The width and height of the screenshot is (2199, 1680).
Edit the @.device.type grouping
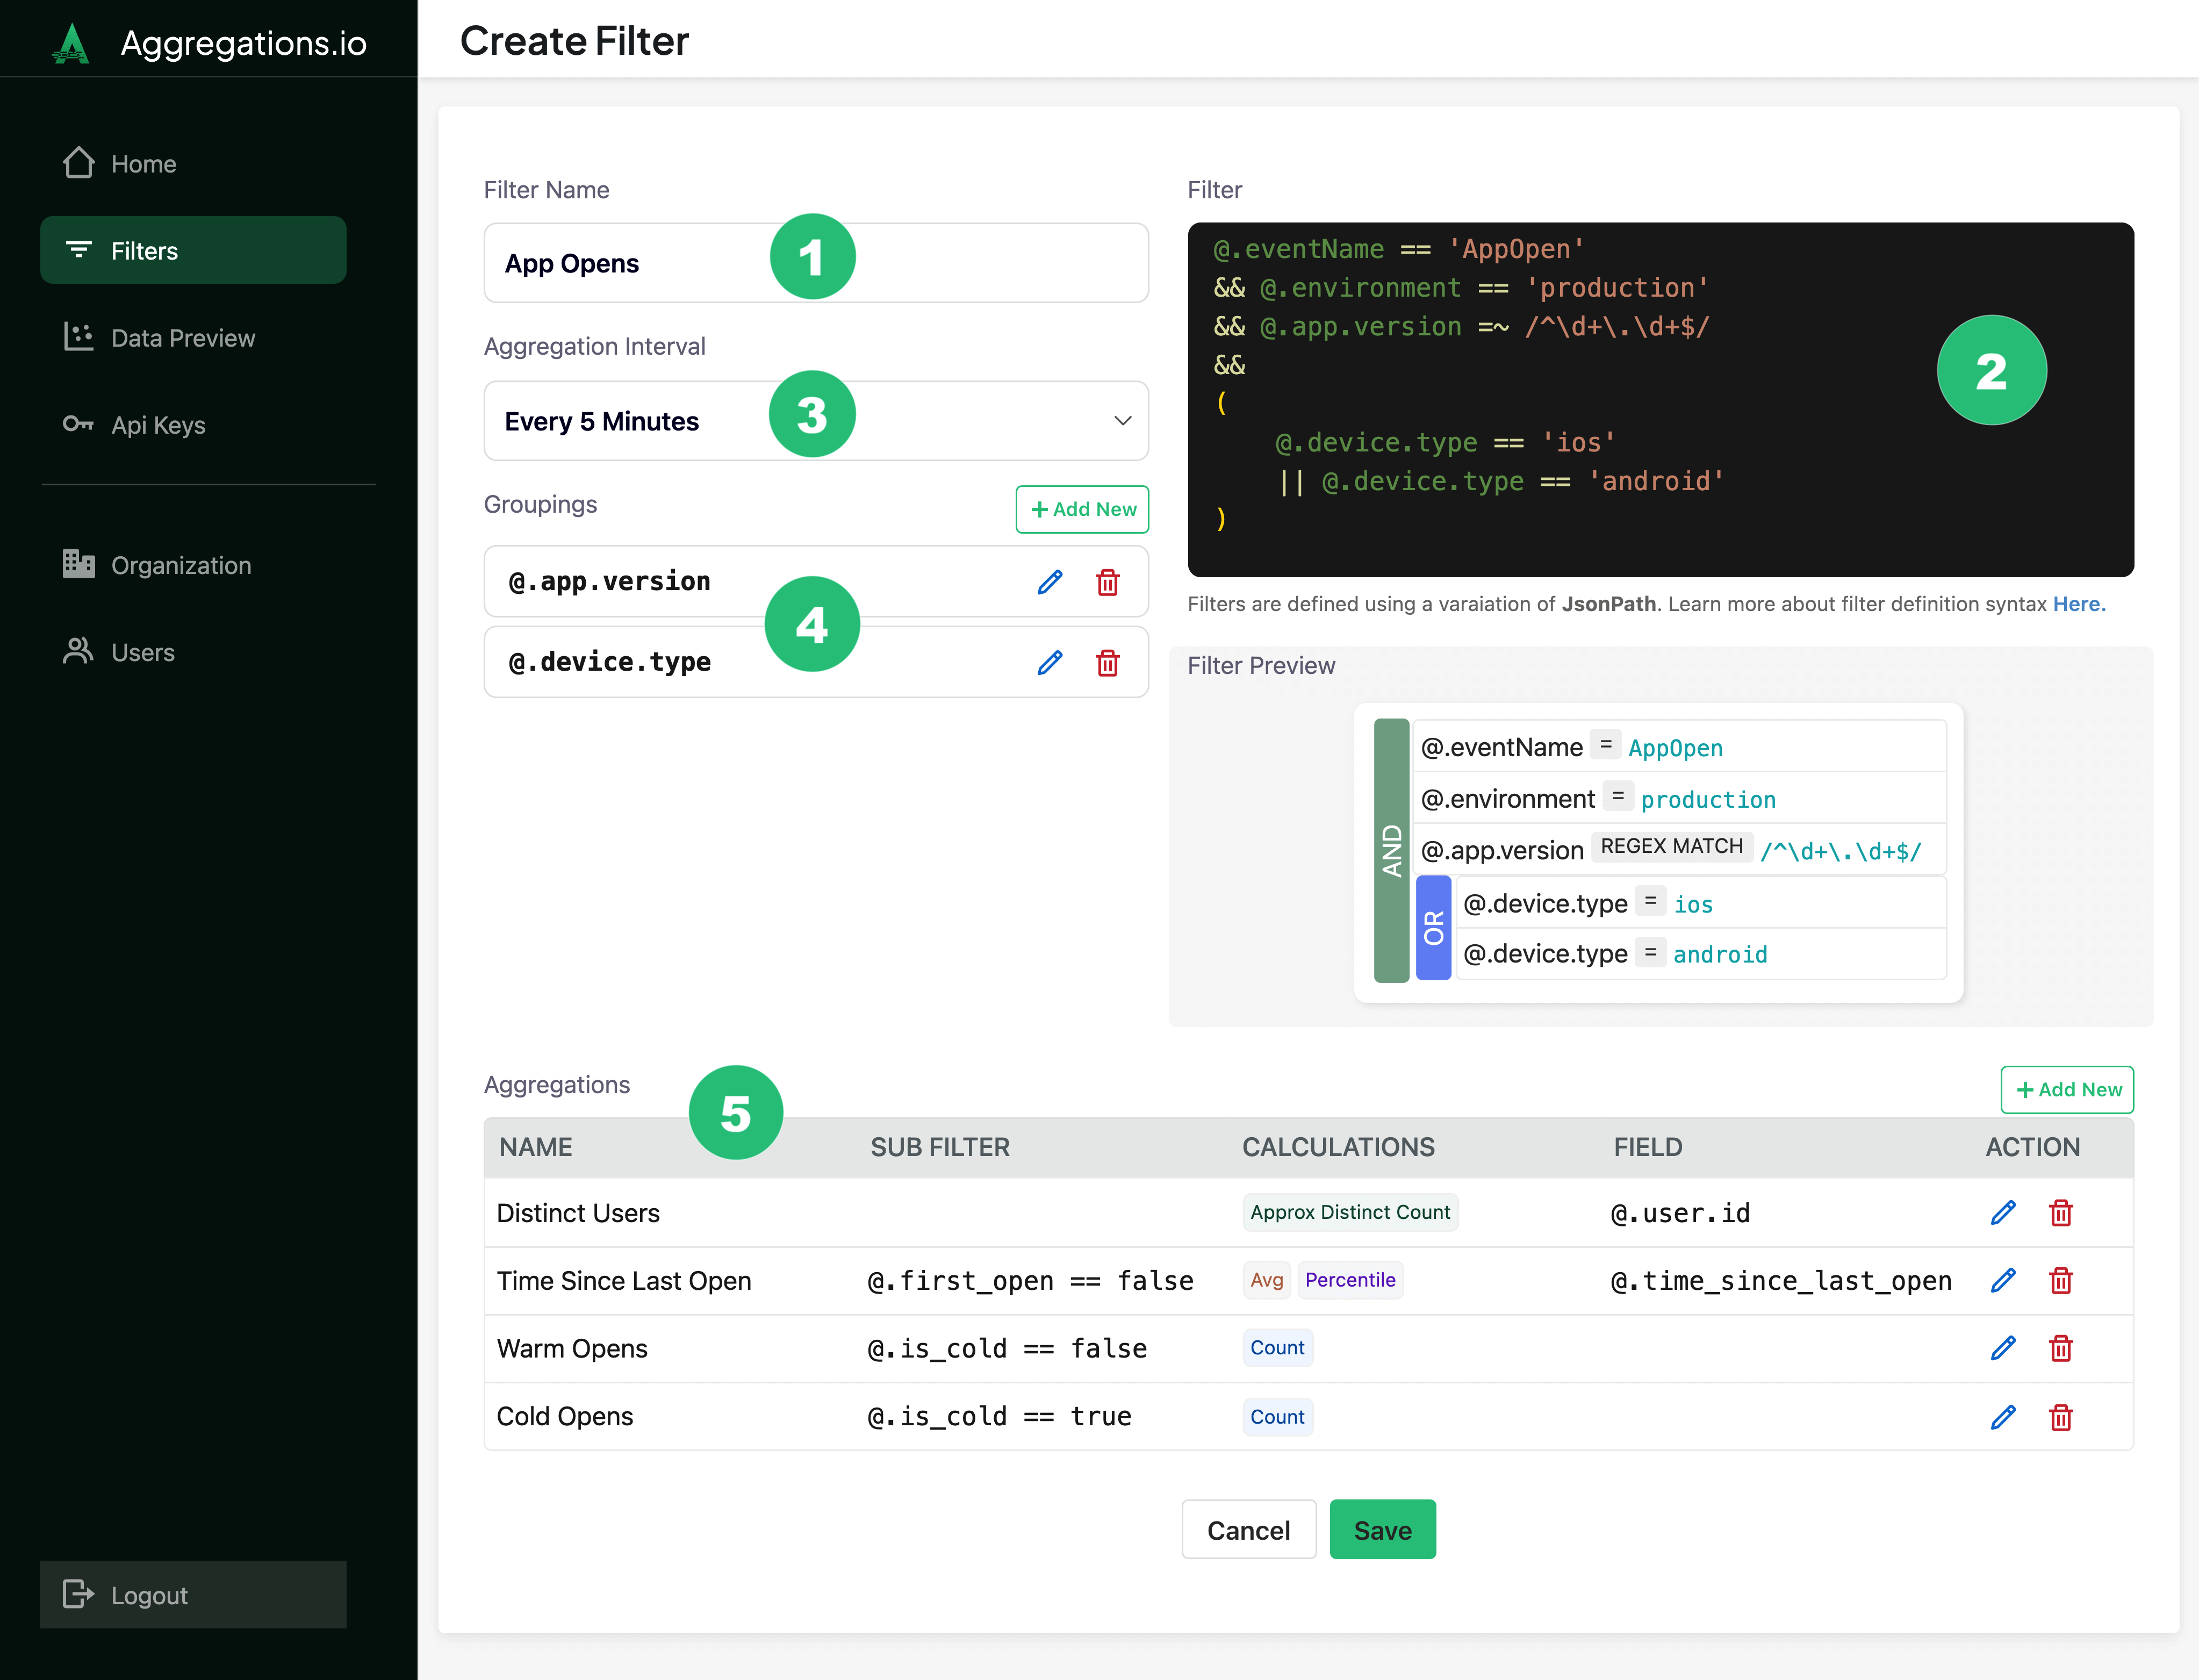coord(1049,662)
